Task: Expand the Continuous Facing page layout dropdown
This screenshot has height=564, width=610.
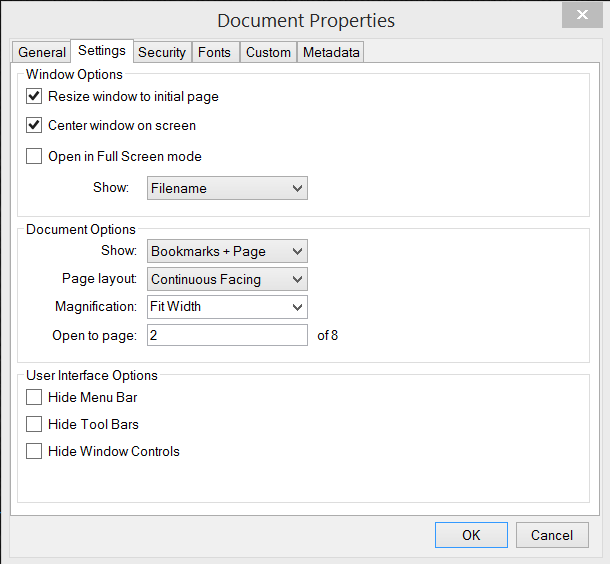Action: (227, 279)
